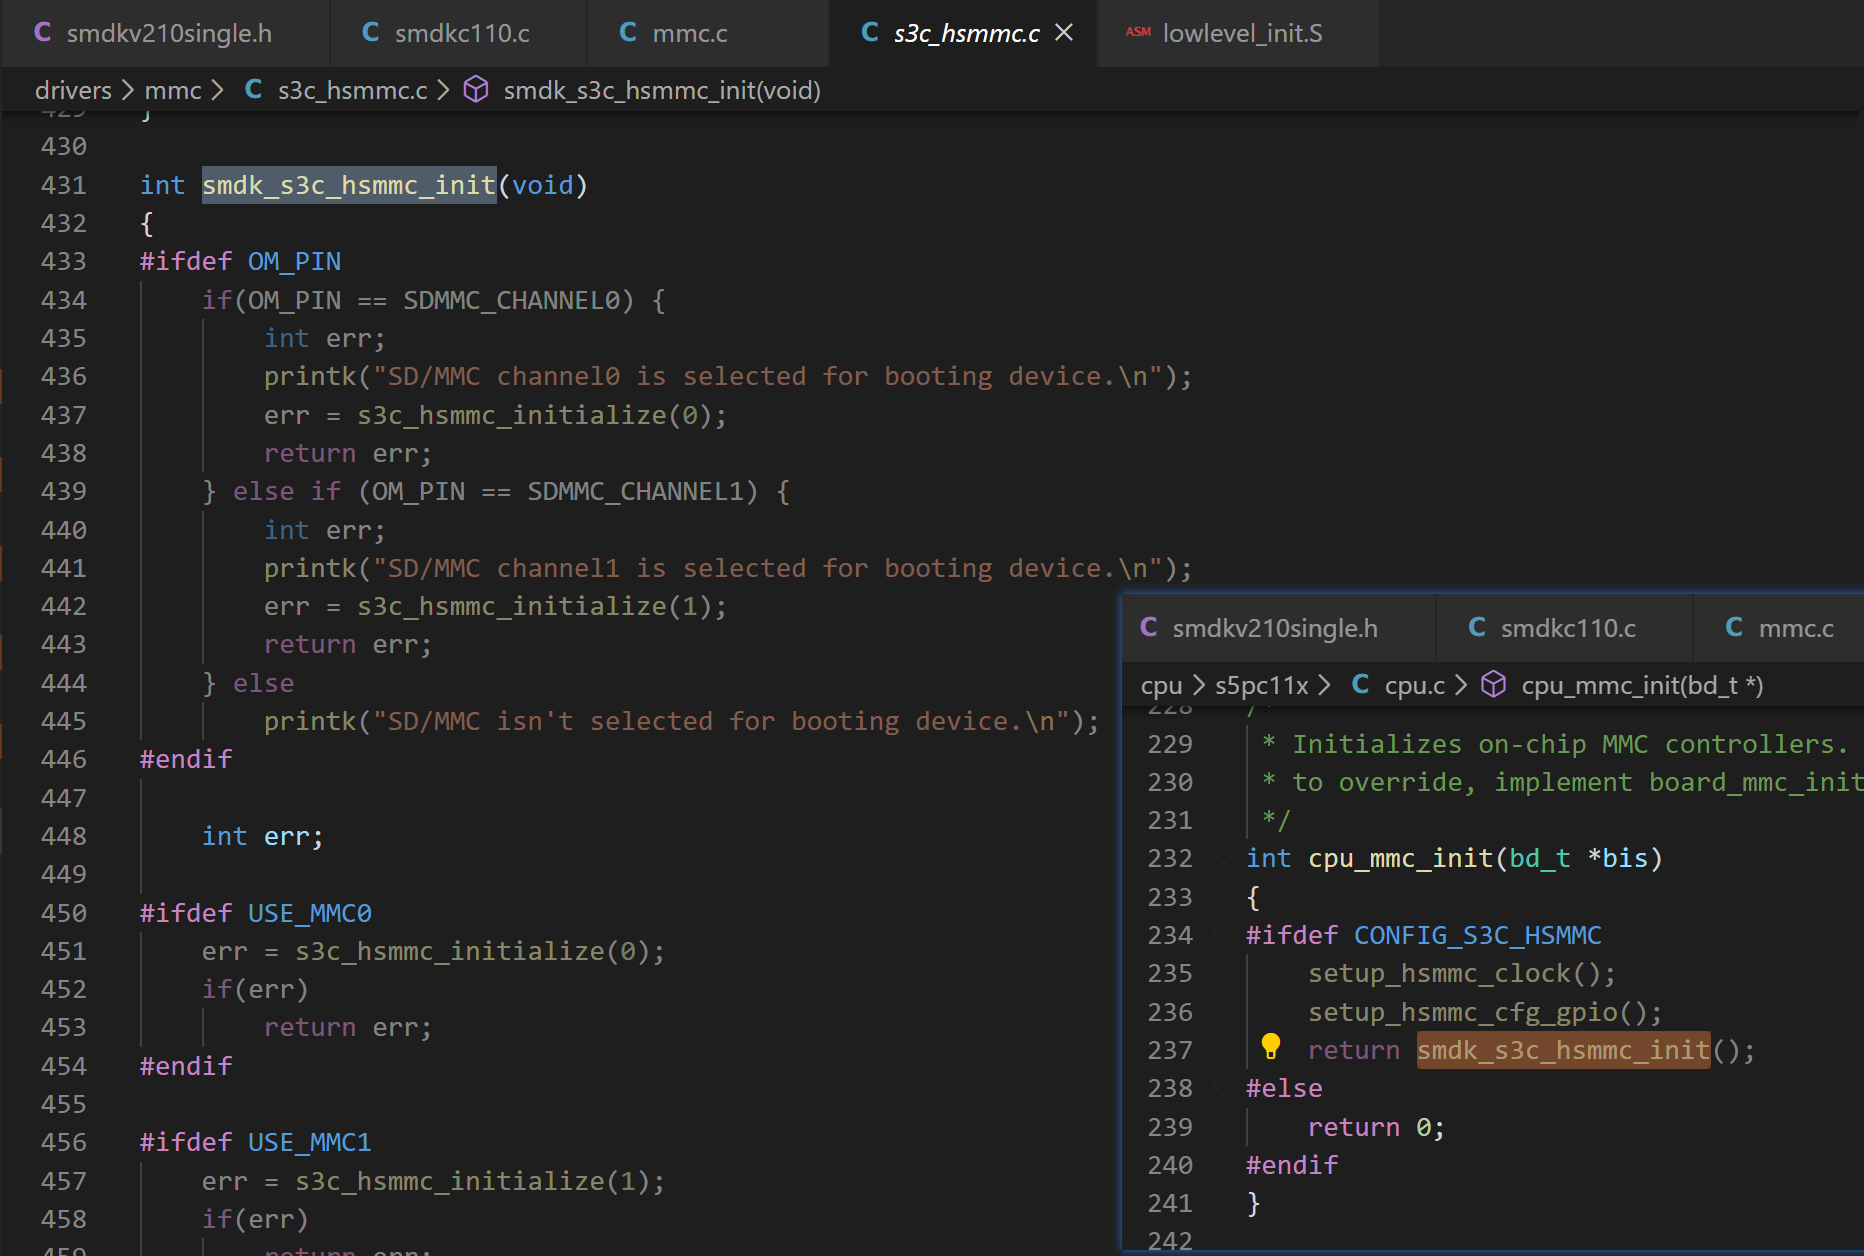Click the C file icon before cpu.c breadcrumb
The width and height of the screenshot is (1864, 1256).
point(1360,685)
